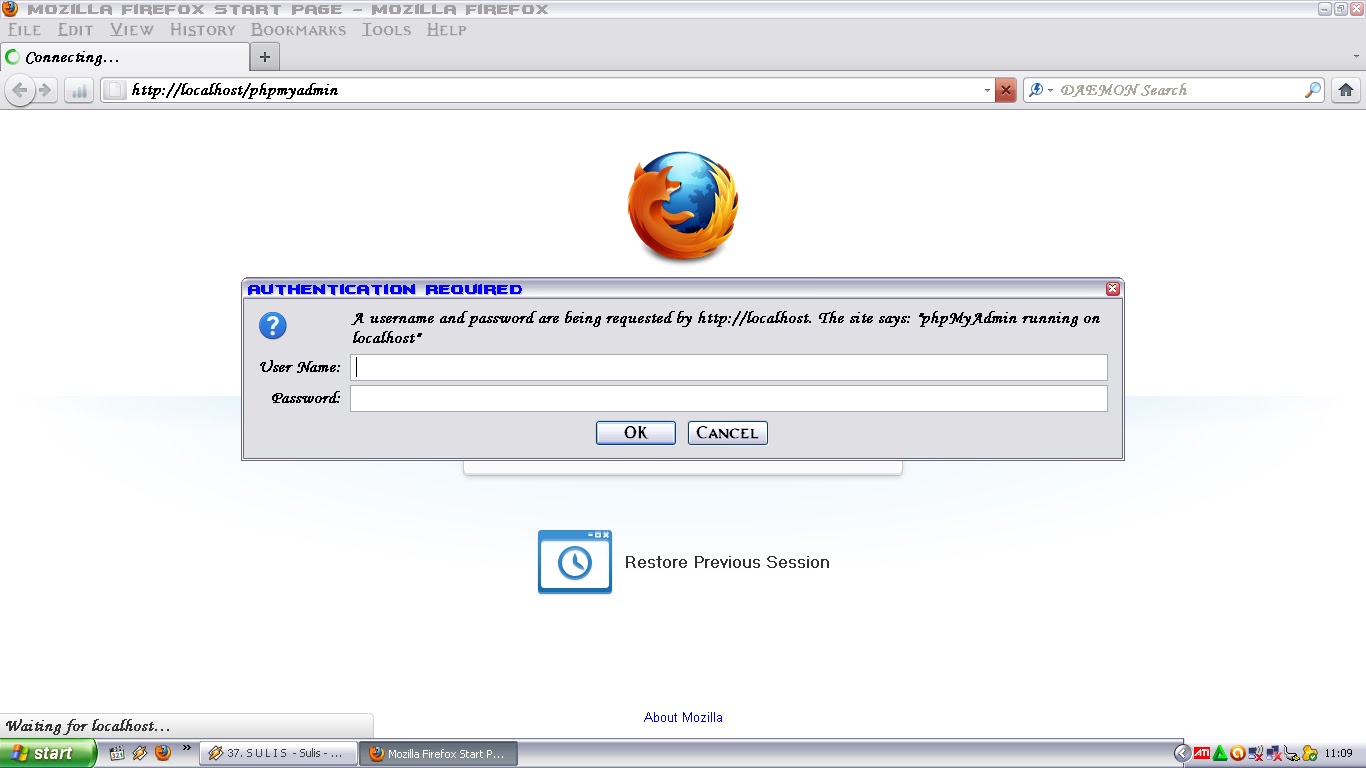Go forward with the forward arrow button
The width and height of the screenshot is (1366, 768).
[x=45, y=90]
